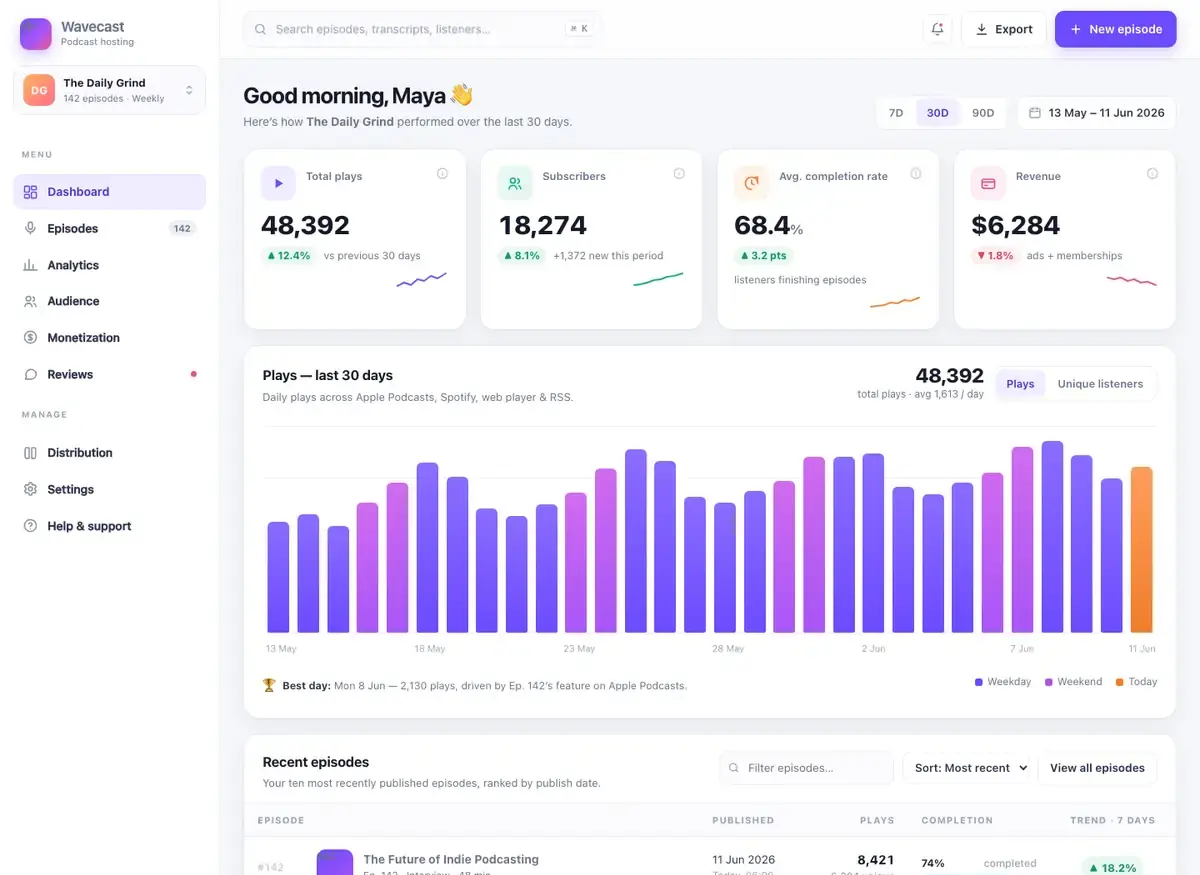The image size is (1200, 875).
Task: Open The Future of Indie Podcasting episode
Action: coord(451,859)
